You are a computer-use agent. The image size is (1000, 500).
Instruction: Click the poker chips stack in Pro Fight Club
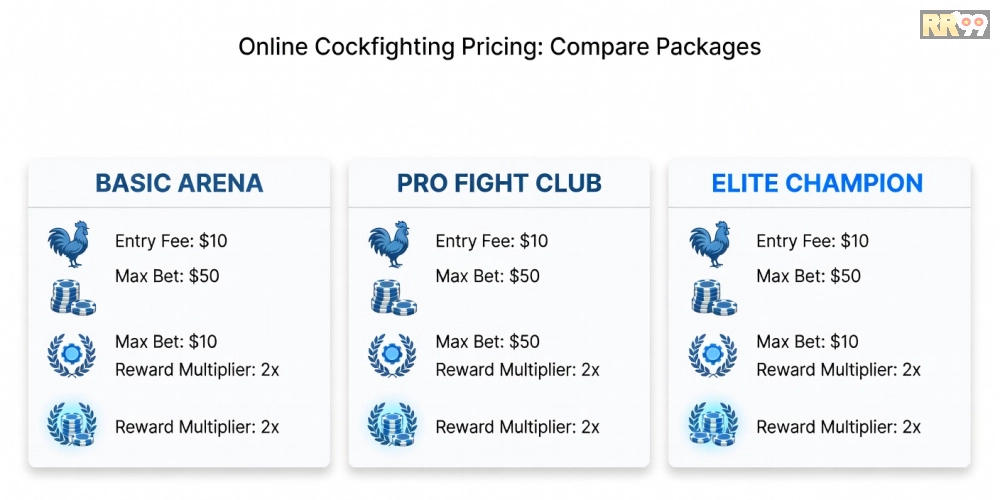tap(392, 297)
